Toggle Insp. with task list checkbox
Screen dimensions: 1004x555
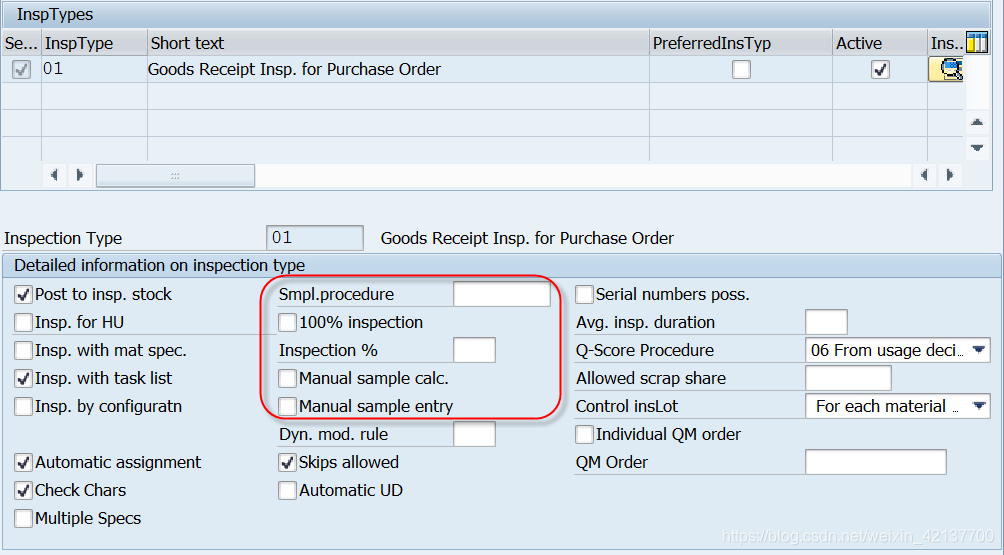(x=23, y=378)
